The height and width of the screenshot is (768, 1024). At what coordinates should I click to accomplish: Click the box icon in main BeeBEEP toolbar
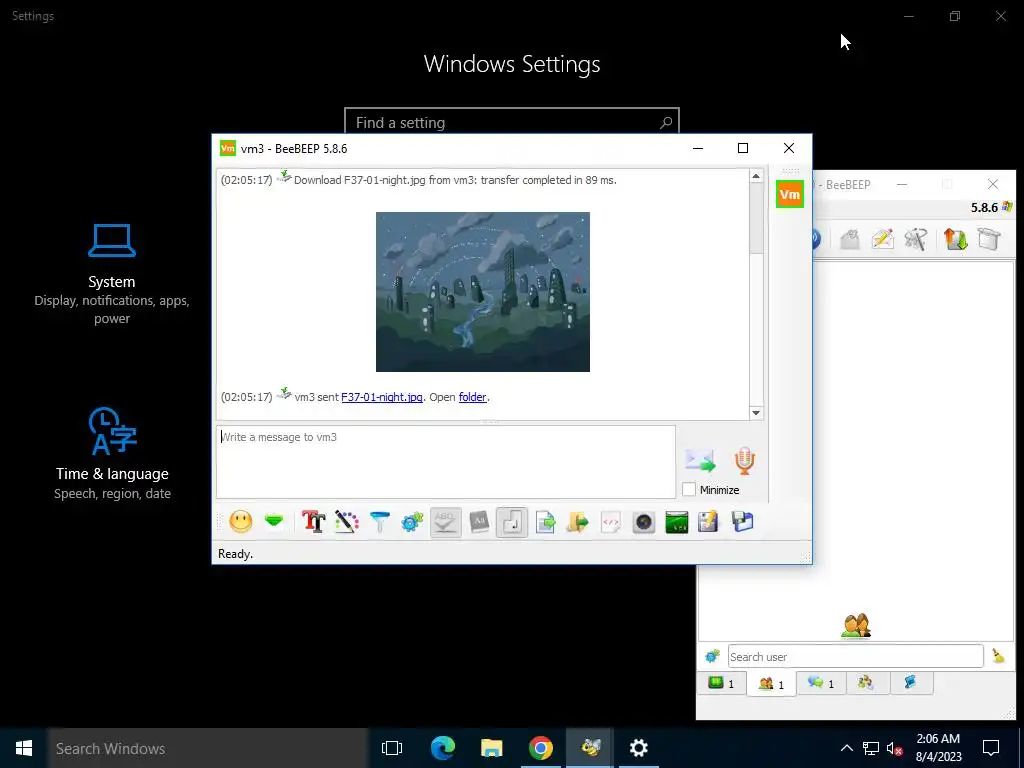pyautogui.click(x=989, y=239)
